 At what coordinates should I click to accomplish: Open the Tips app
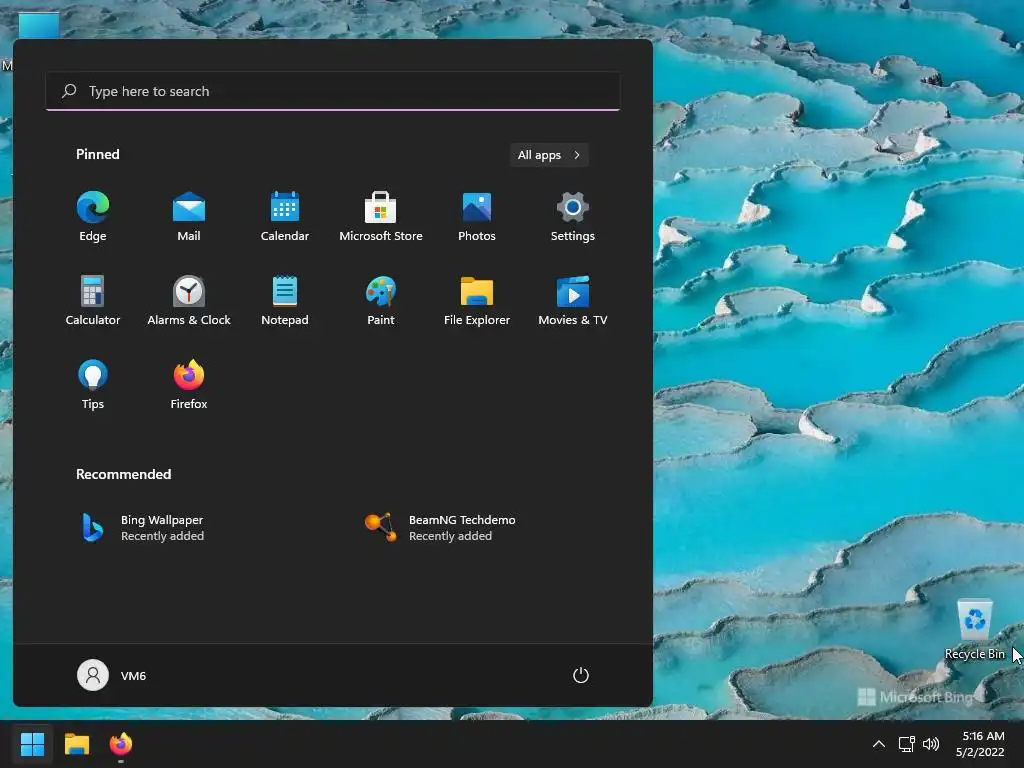(x=93, y=385)
